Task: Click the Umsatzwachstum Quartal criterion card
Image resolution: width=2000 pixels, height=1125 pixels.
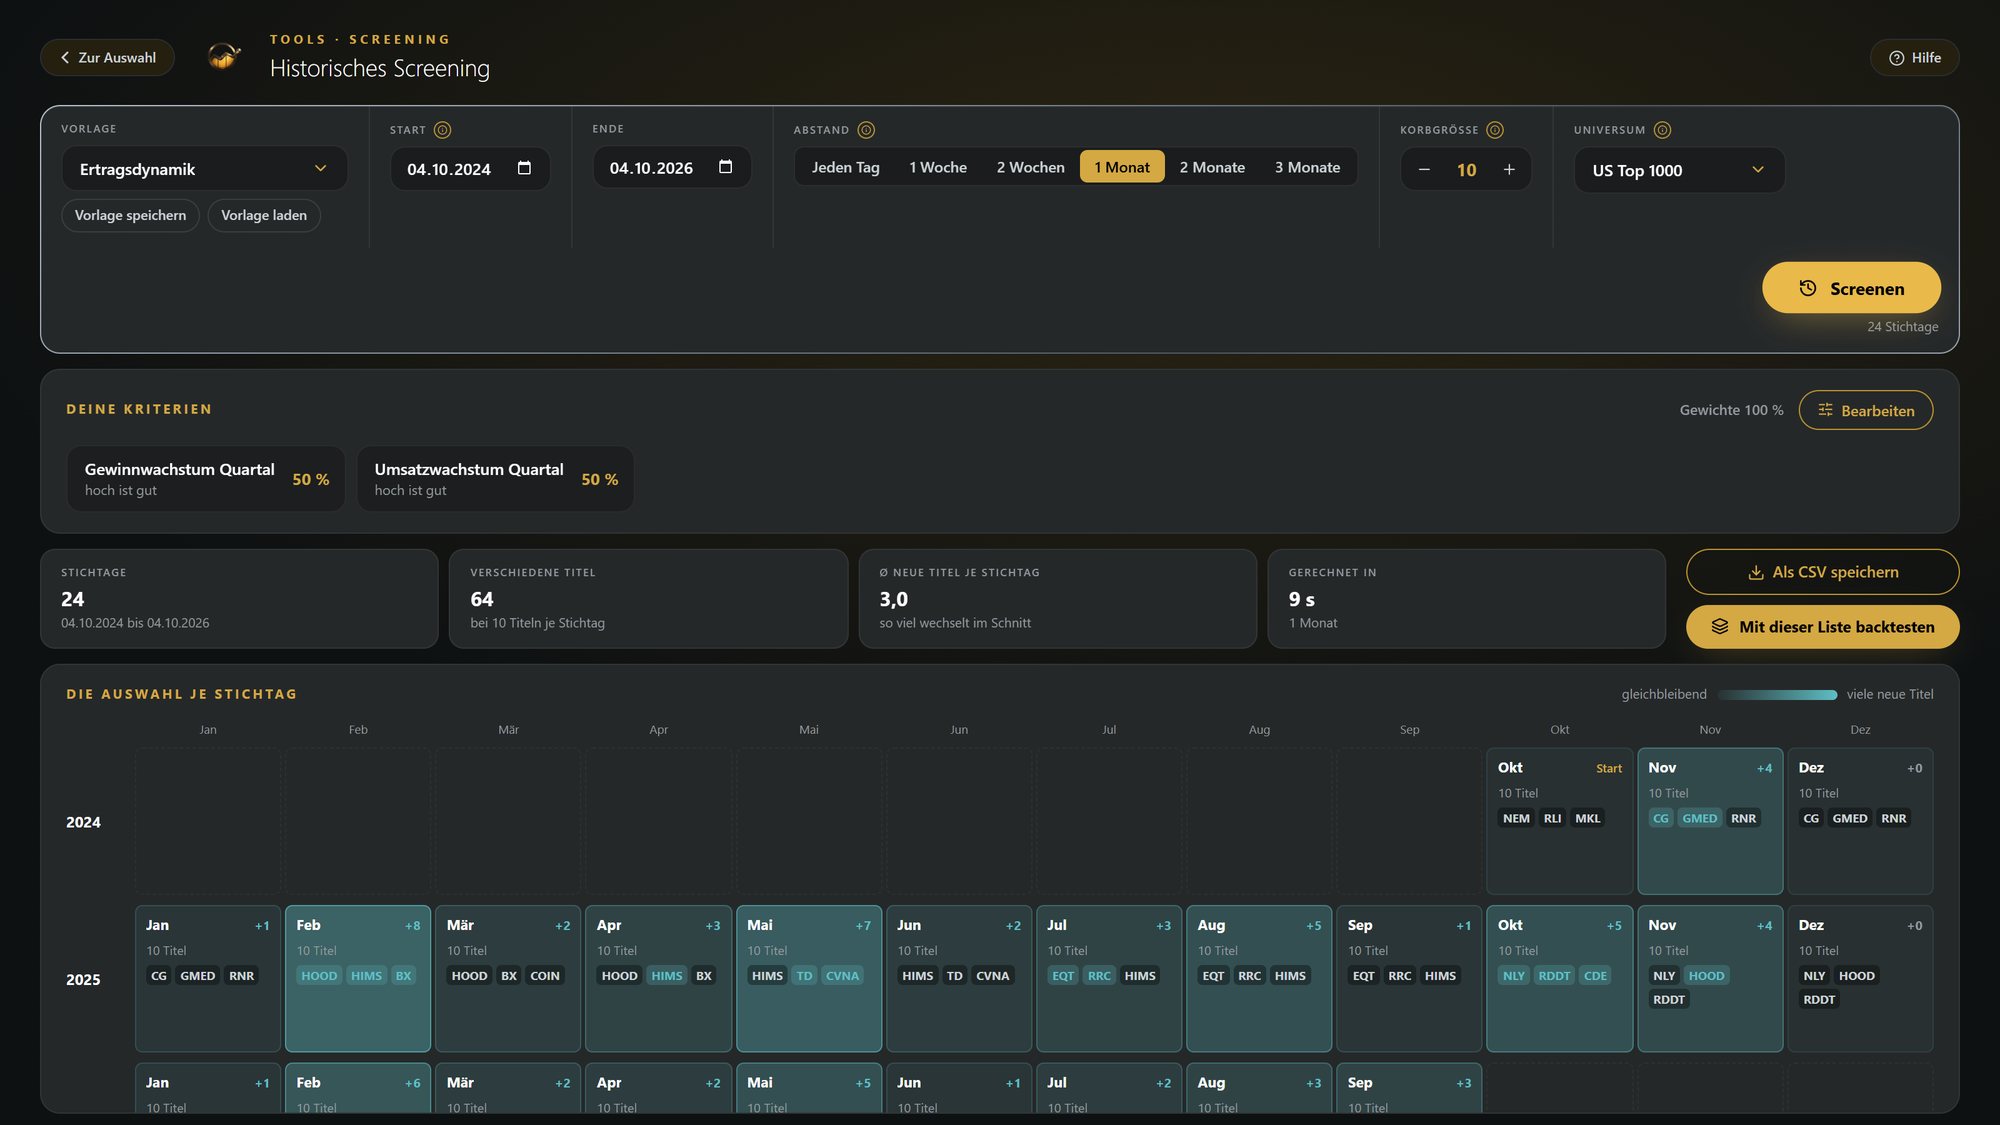Action: pyautogui.click(x=495, y=479)
